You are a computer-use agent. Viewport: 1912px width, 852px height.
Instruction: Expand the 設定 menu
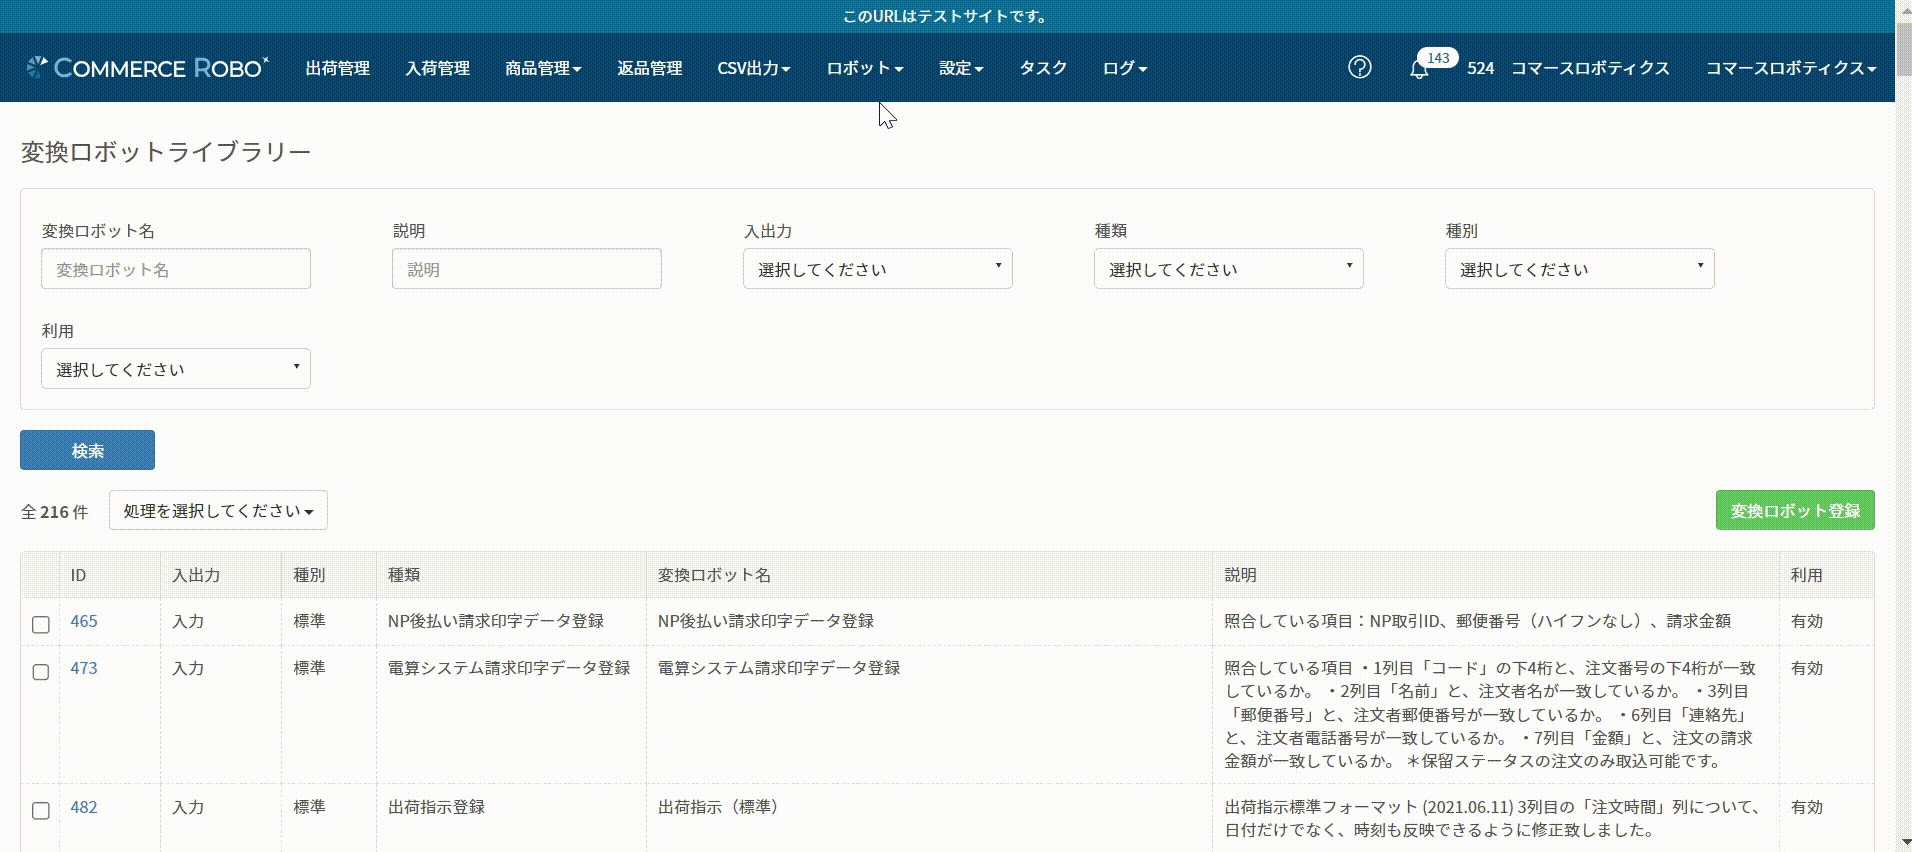961,68
